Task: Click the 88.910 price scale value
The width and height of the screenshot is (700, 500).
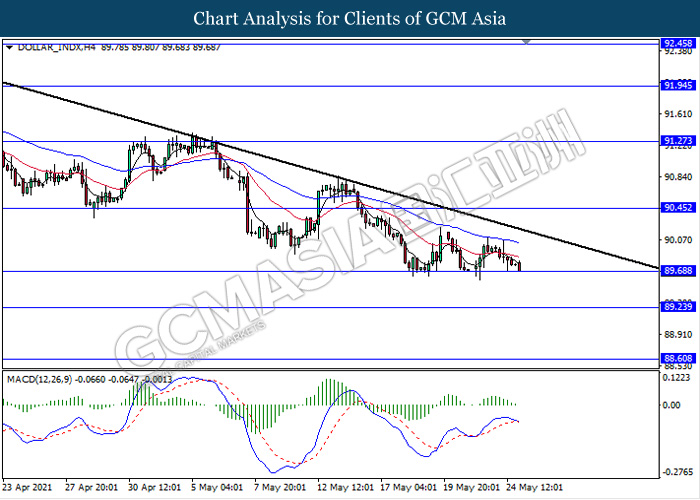Action: pos(678,334)
